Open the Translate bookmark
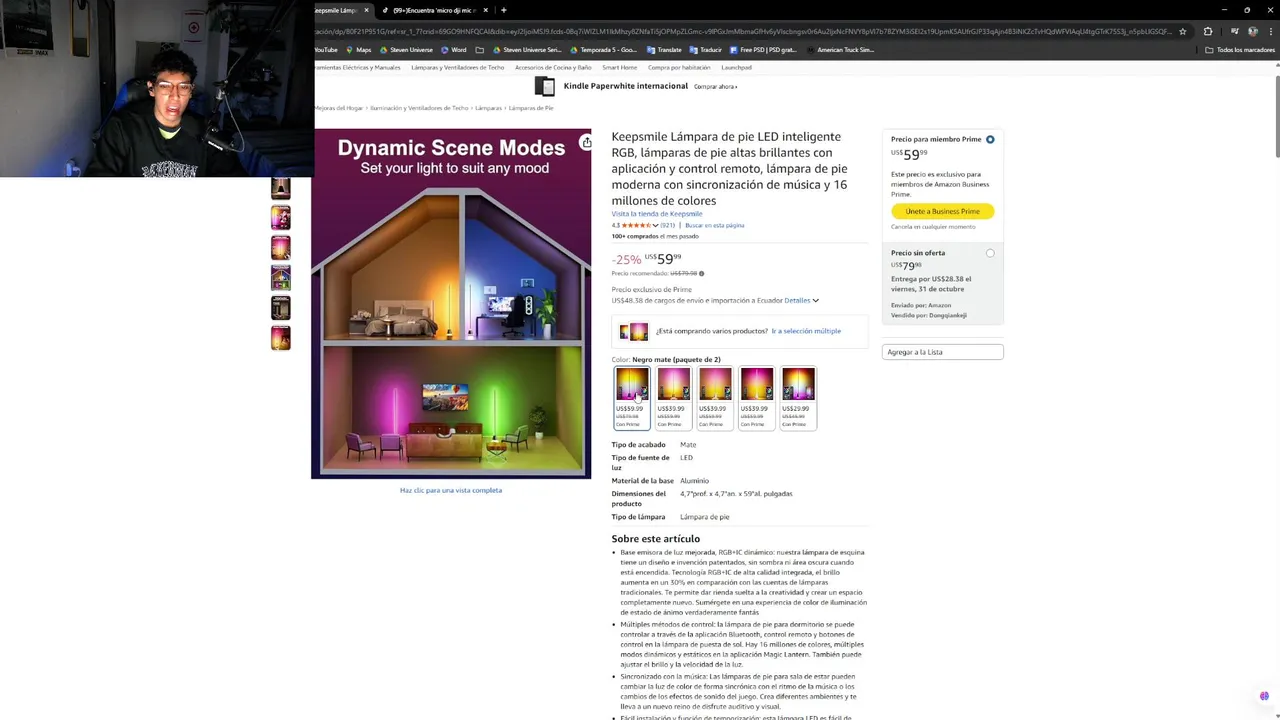 tap(664, 50)
